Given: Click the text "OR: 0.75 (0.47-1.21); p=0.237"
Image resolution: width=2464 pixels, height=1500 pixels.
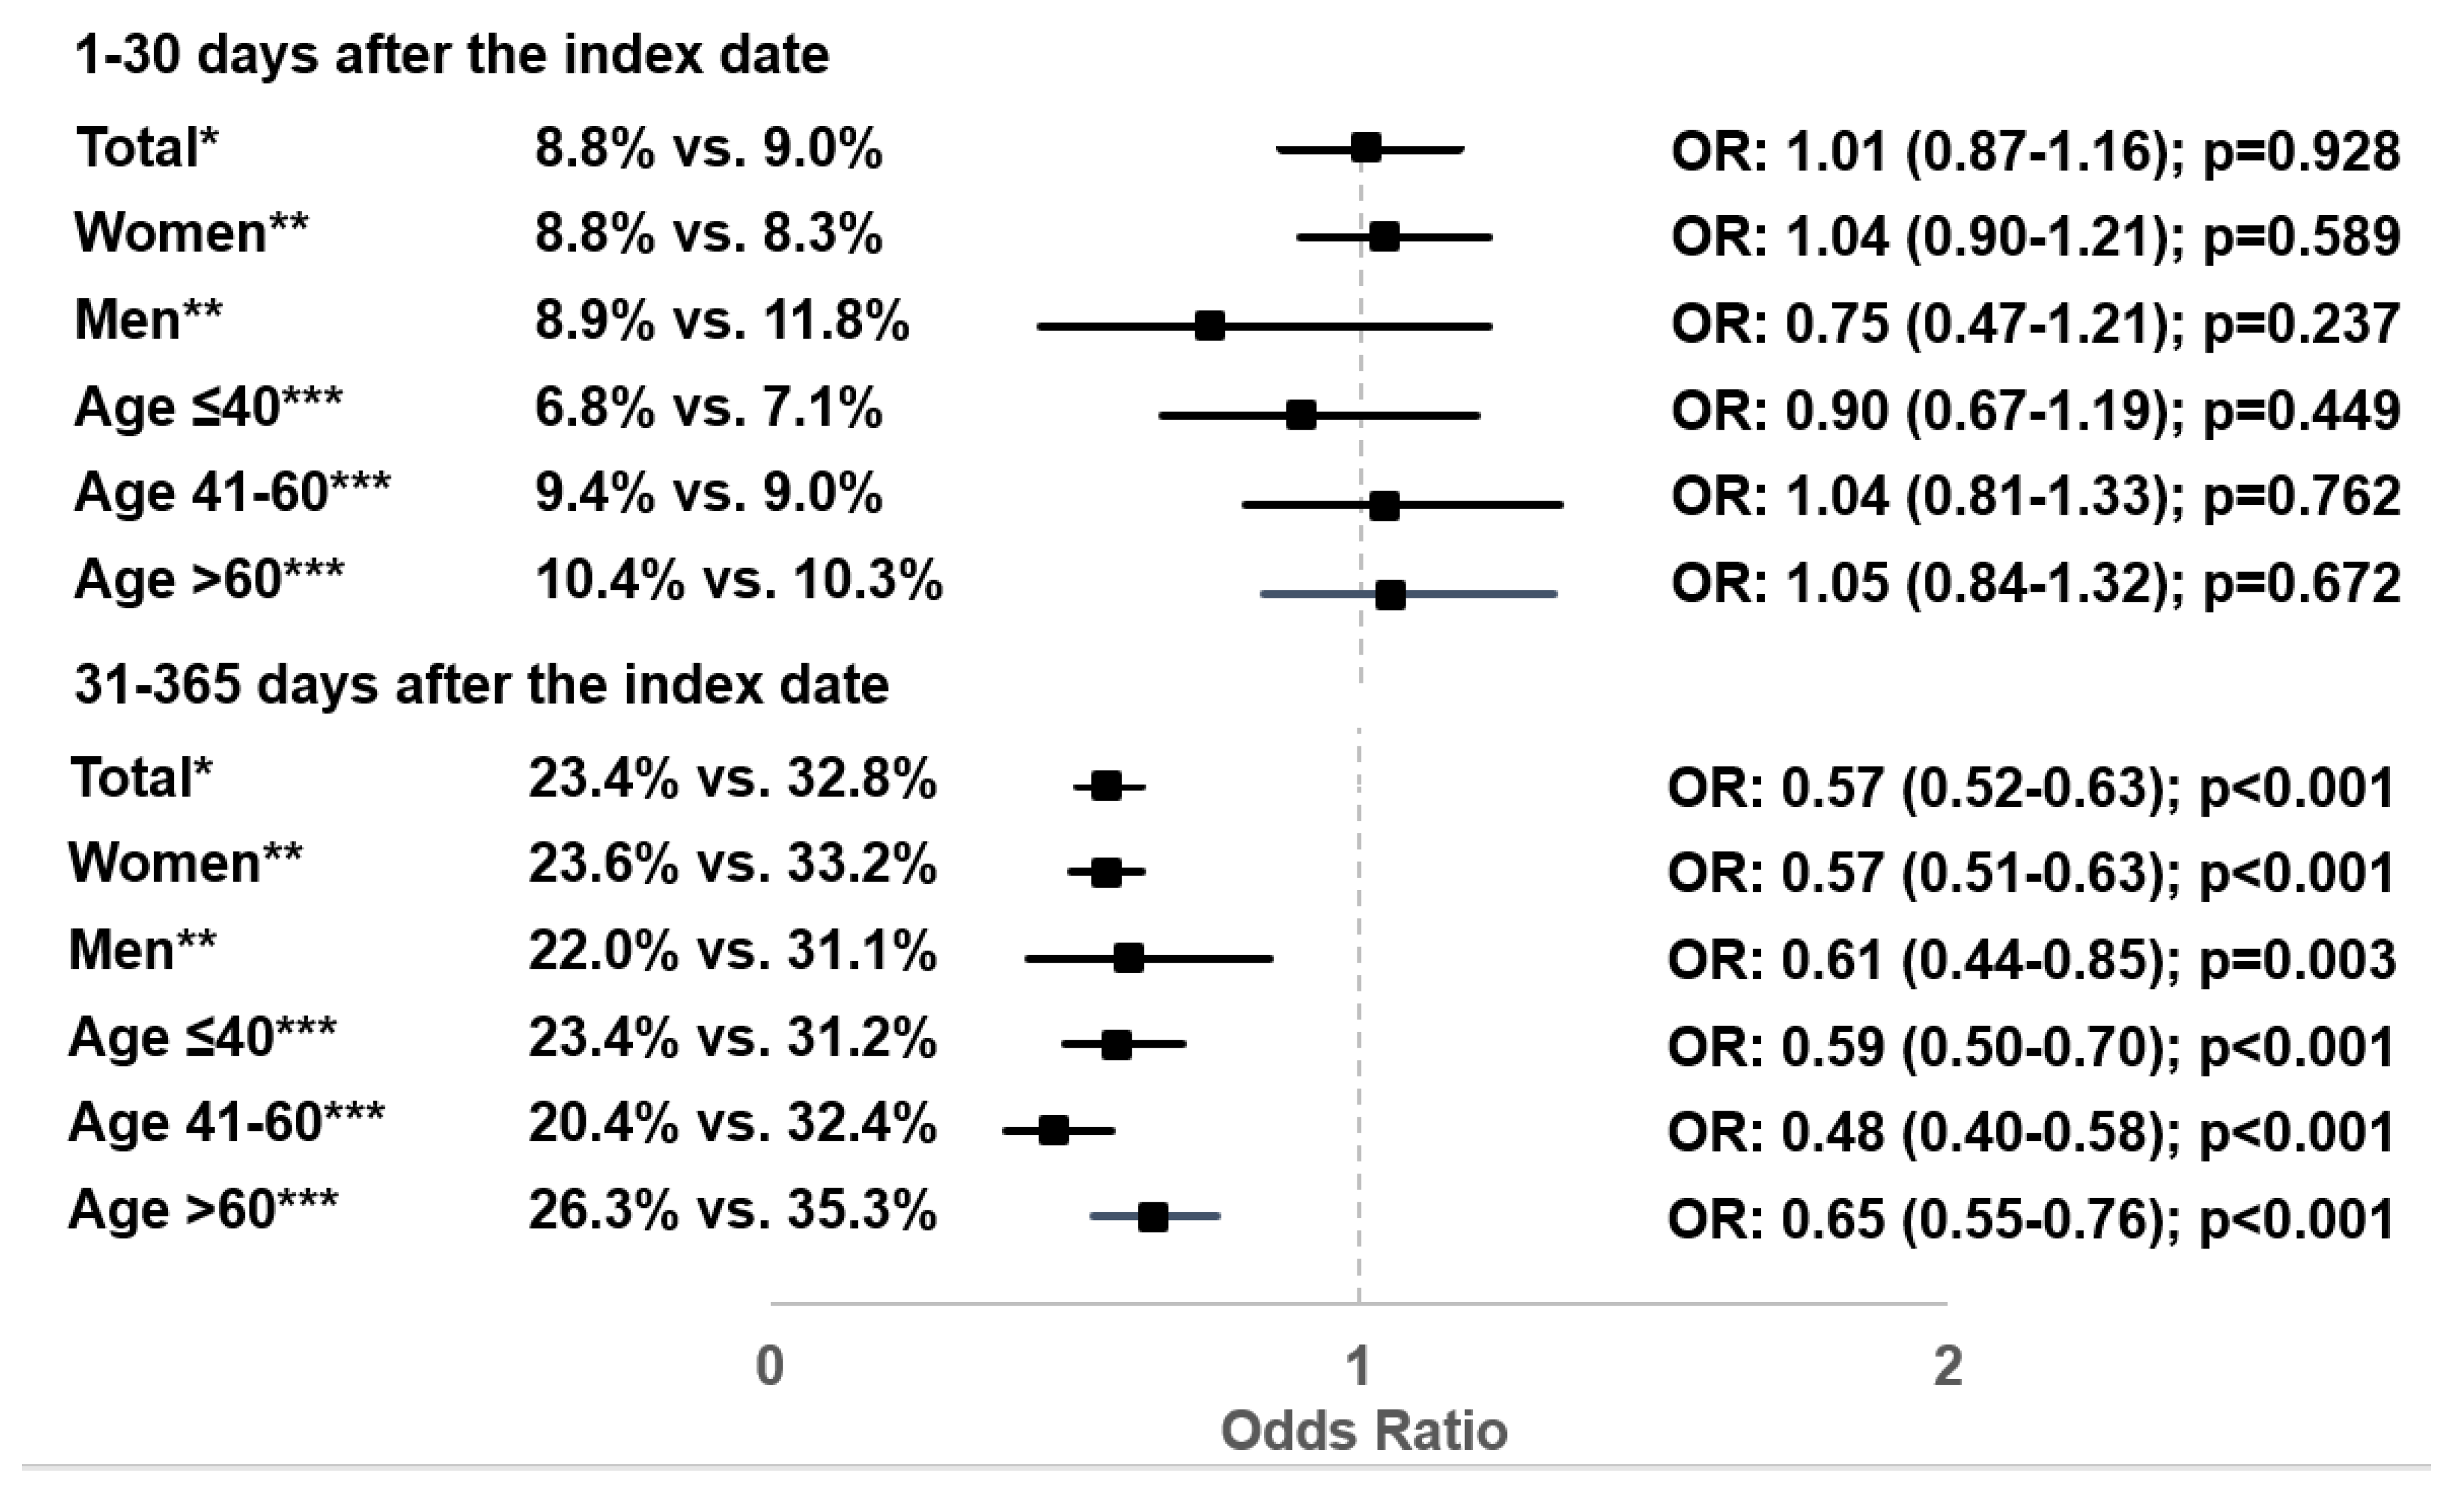Looking at the screenshot, I should click(2035, 323).
